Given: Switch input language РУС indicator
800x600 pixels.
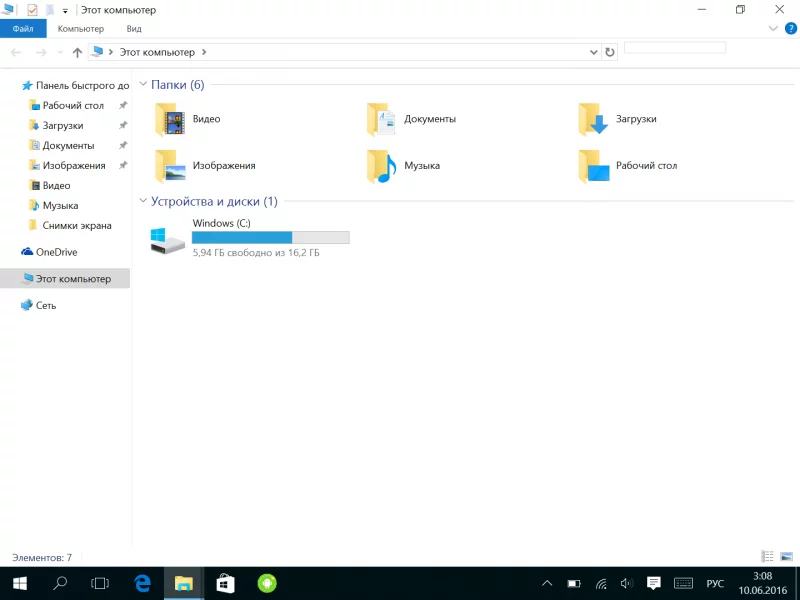Looking at the screenshot, I should click(x=715, y=583).
